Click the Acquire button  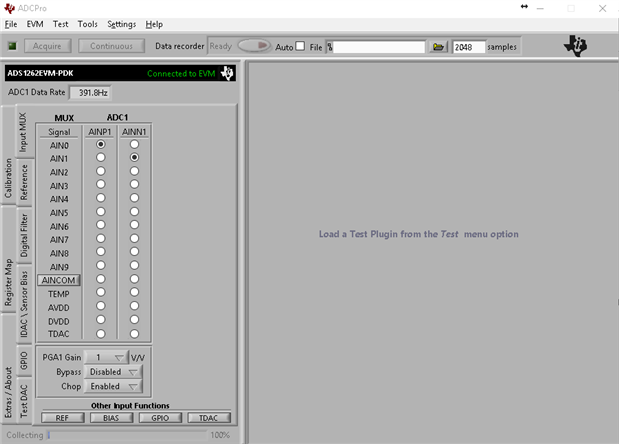[47, 46]
